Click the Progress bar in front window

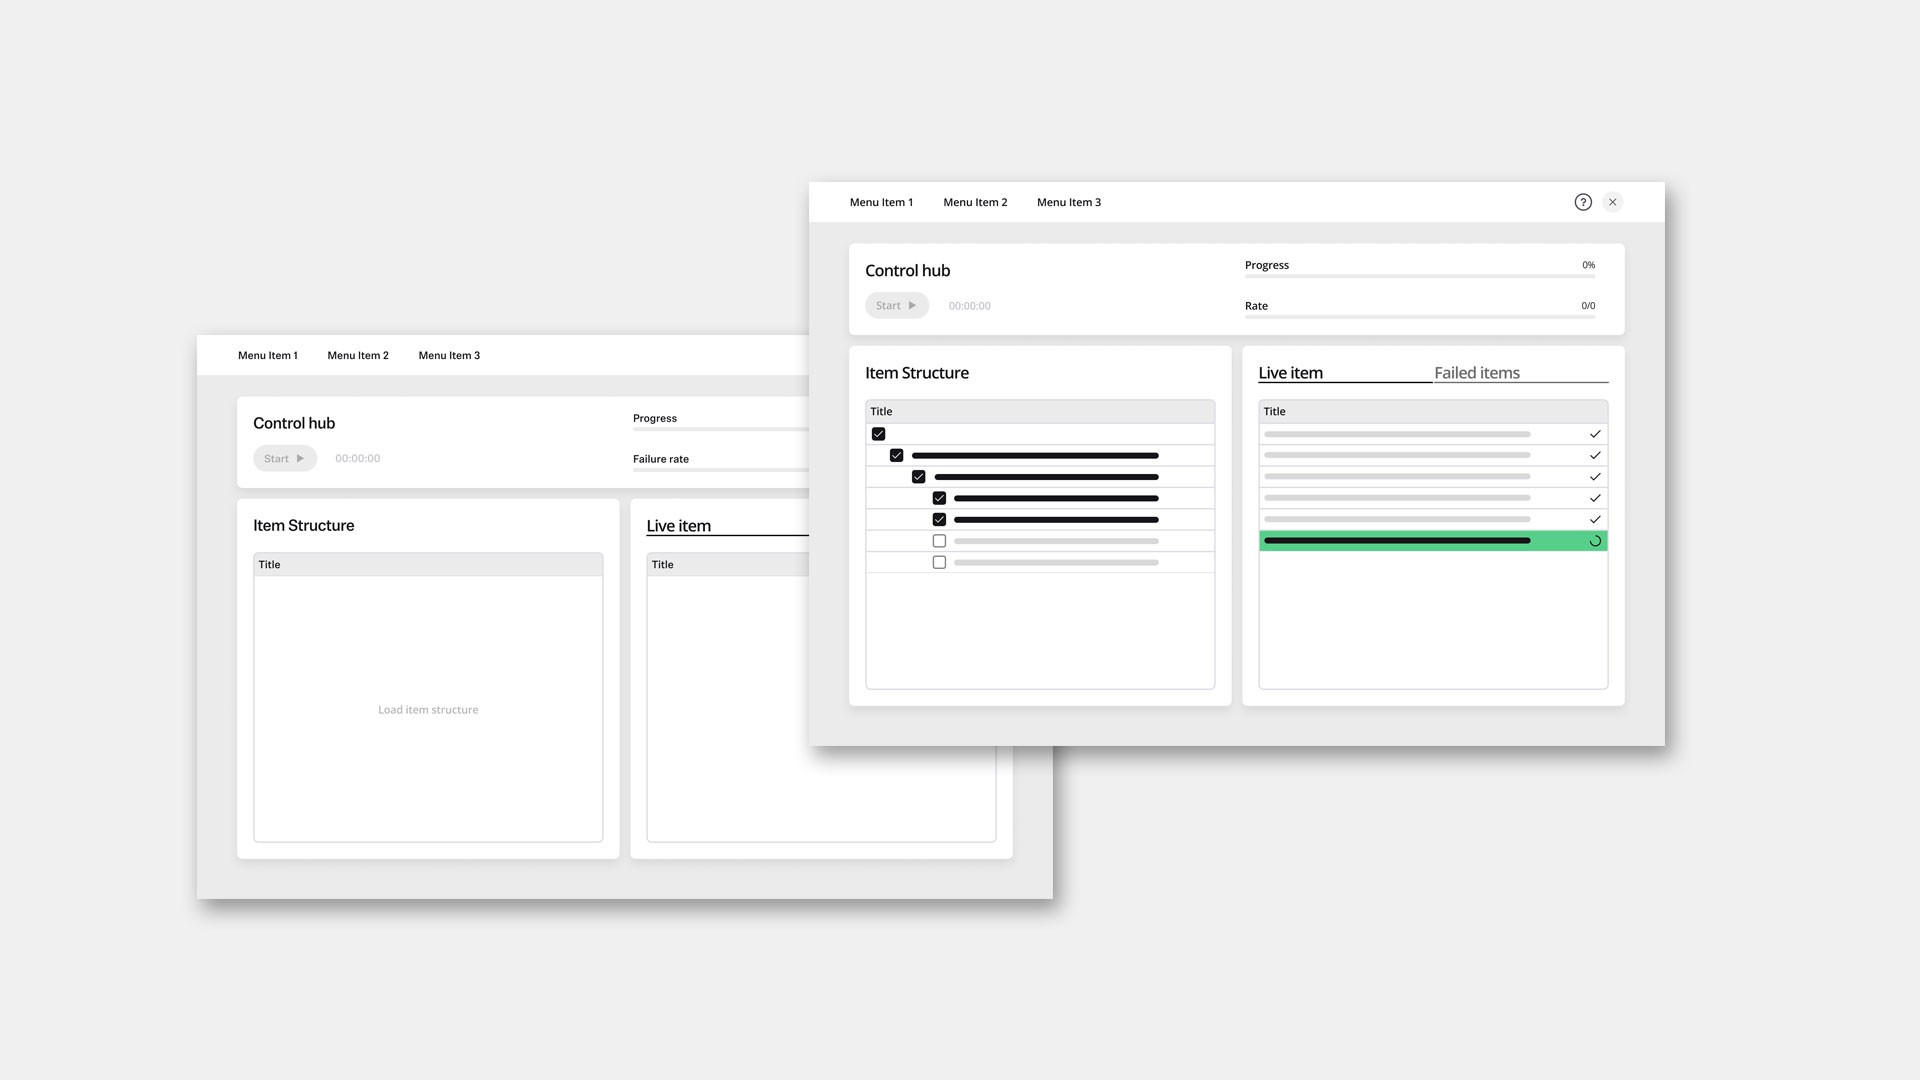(x=1419, y=276)
